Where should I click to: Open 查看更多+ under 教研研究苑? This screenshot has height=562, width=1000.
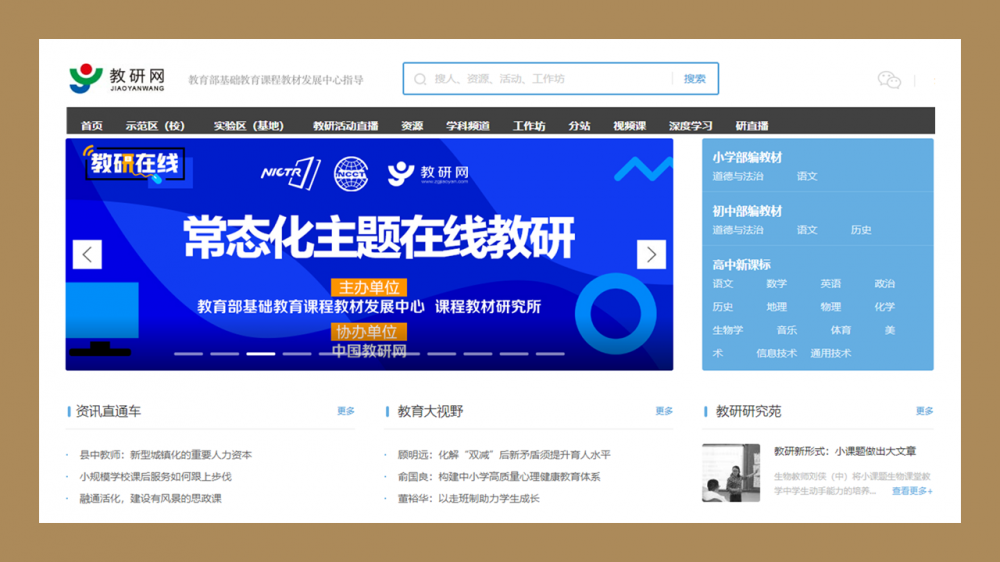(912, 491)
